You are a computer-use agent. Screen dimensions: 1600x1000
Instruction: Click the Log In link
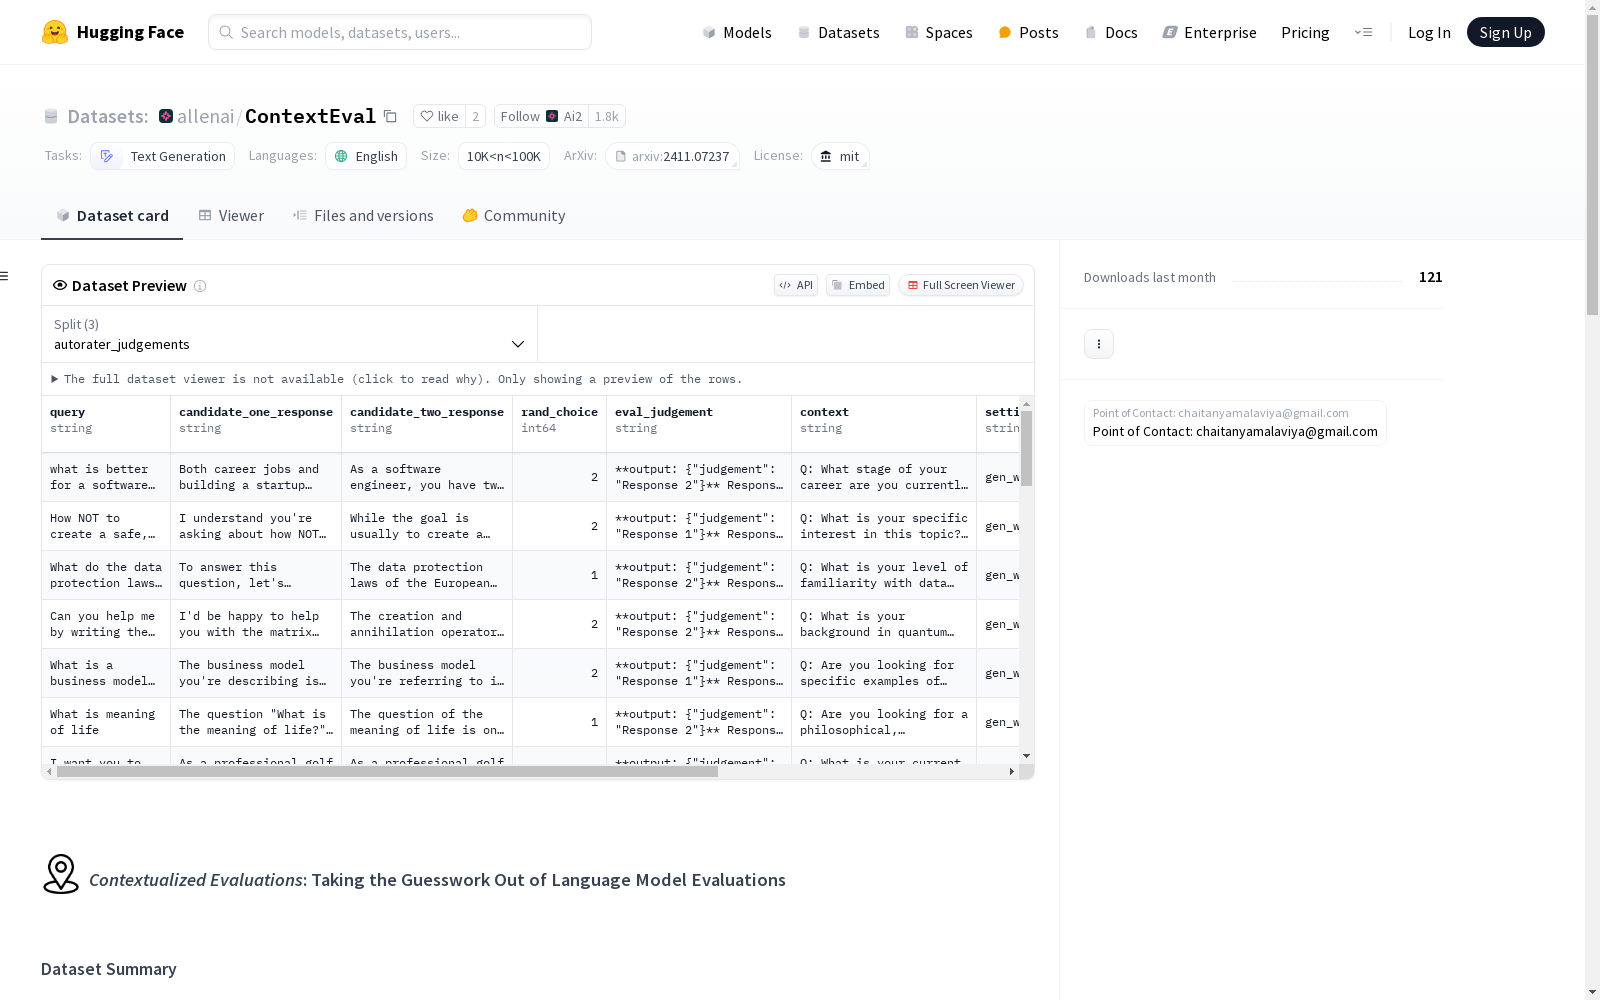[x=1429, y=32]
